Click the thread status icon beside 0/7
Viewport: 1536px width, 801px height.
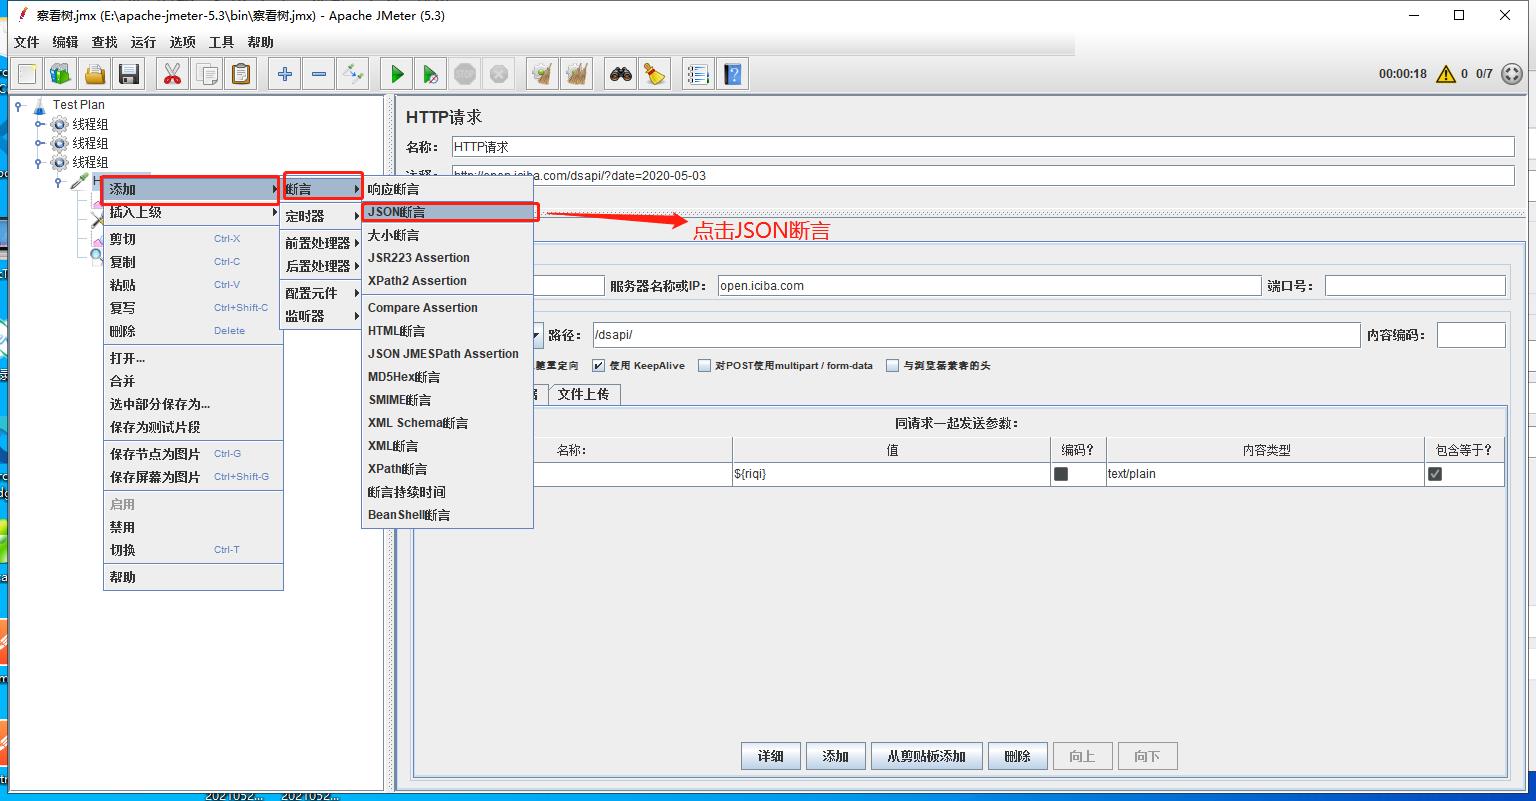click(x=1512, y=74)
